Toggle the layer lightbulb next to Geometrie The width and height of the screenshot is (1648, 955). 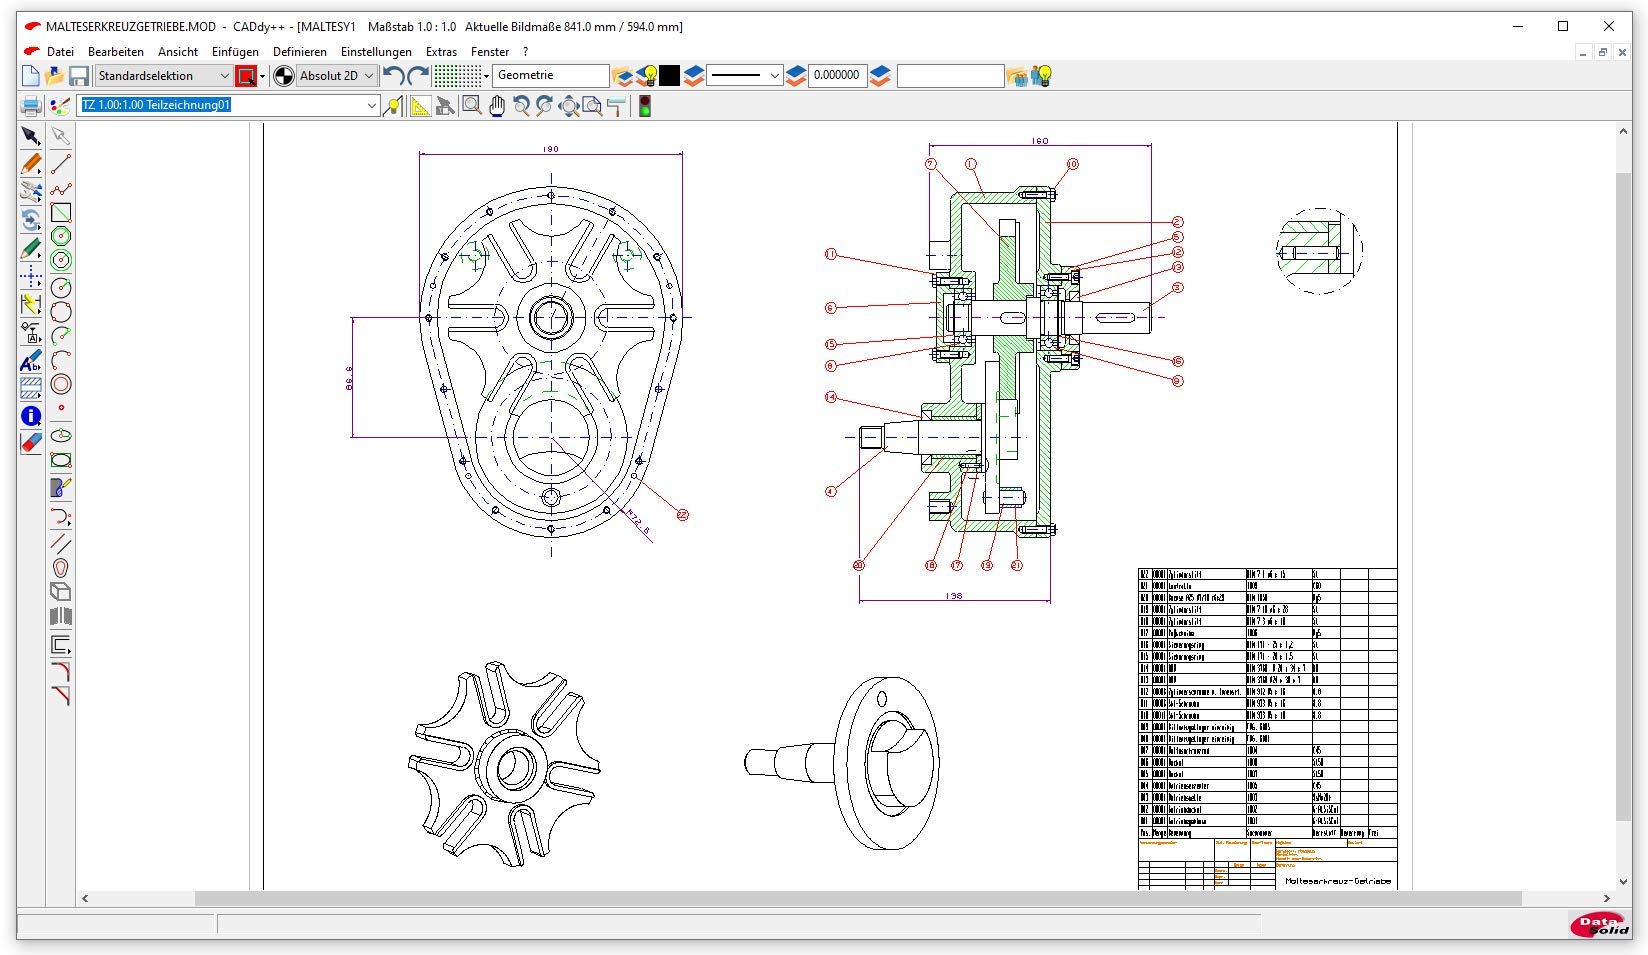tap(647, 76)
